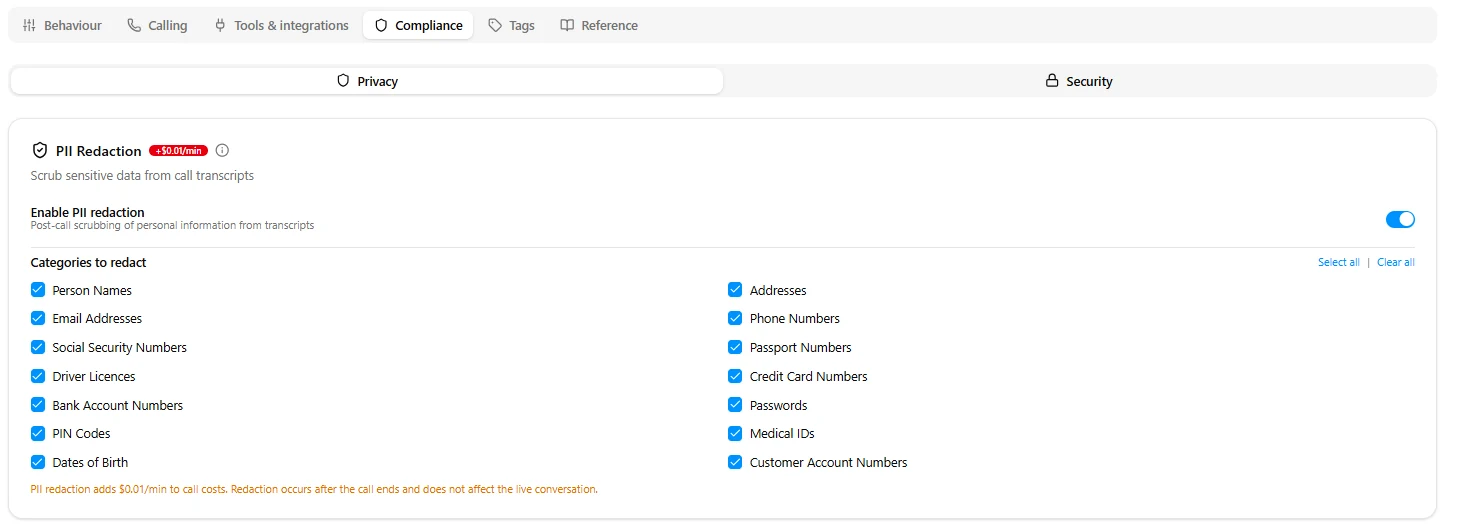Switch to the Security sub-tab
1457x527 pixels.
(x=1079, y=81)
